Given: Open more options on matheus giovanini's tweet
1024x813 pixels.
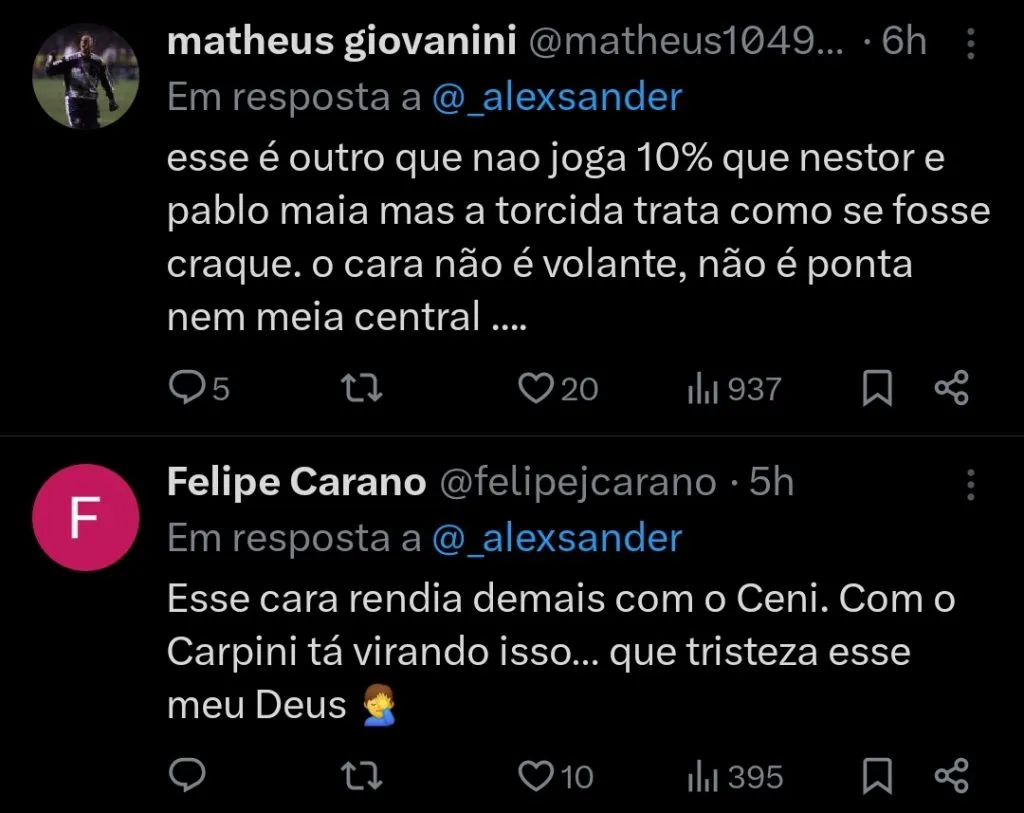Looking at the screenshot, I should click(971, 45).
